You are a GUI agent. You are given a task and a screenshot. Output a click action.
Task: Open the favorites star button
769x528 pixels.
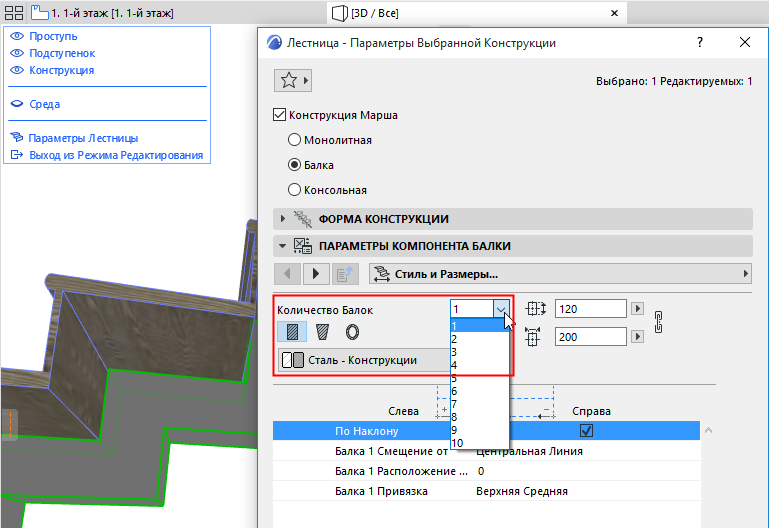(x=293, y=80)
